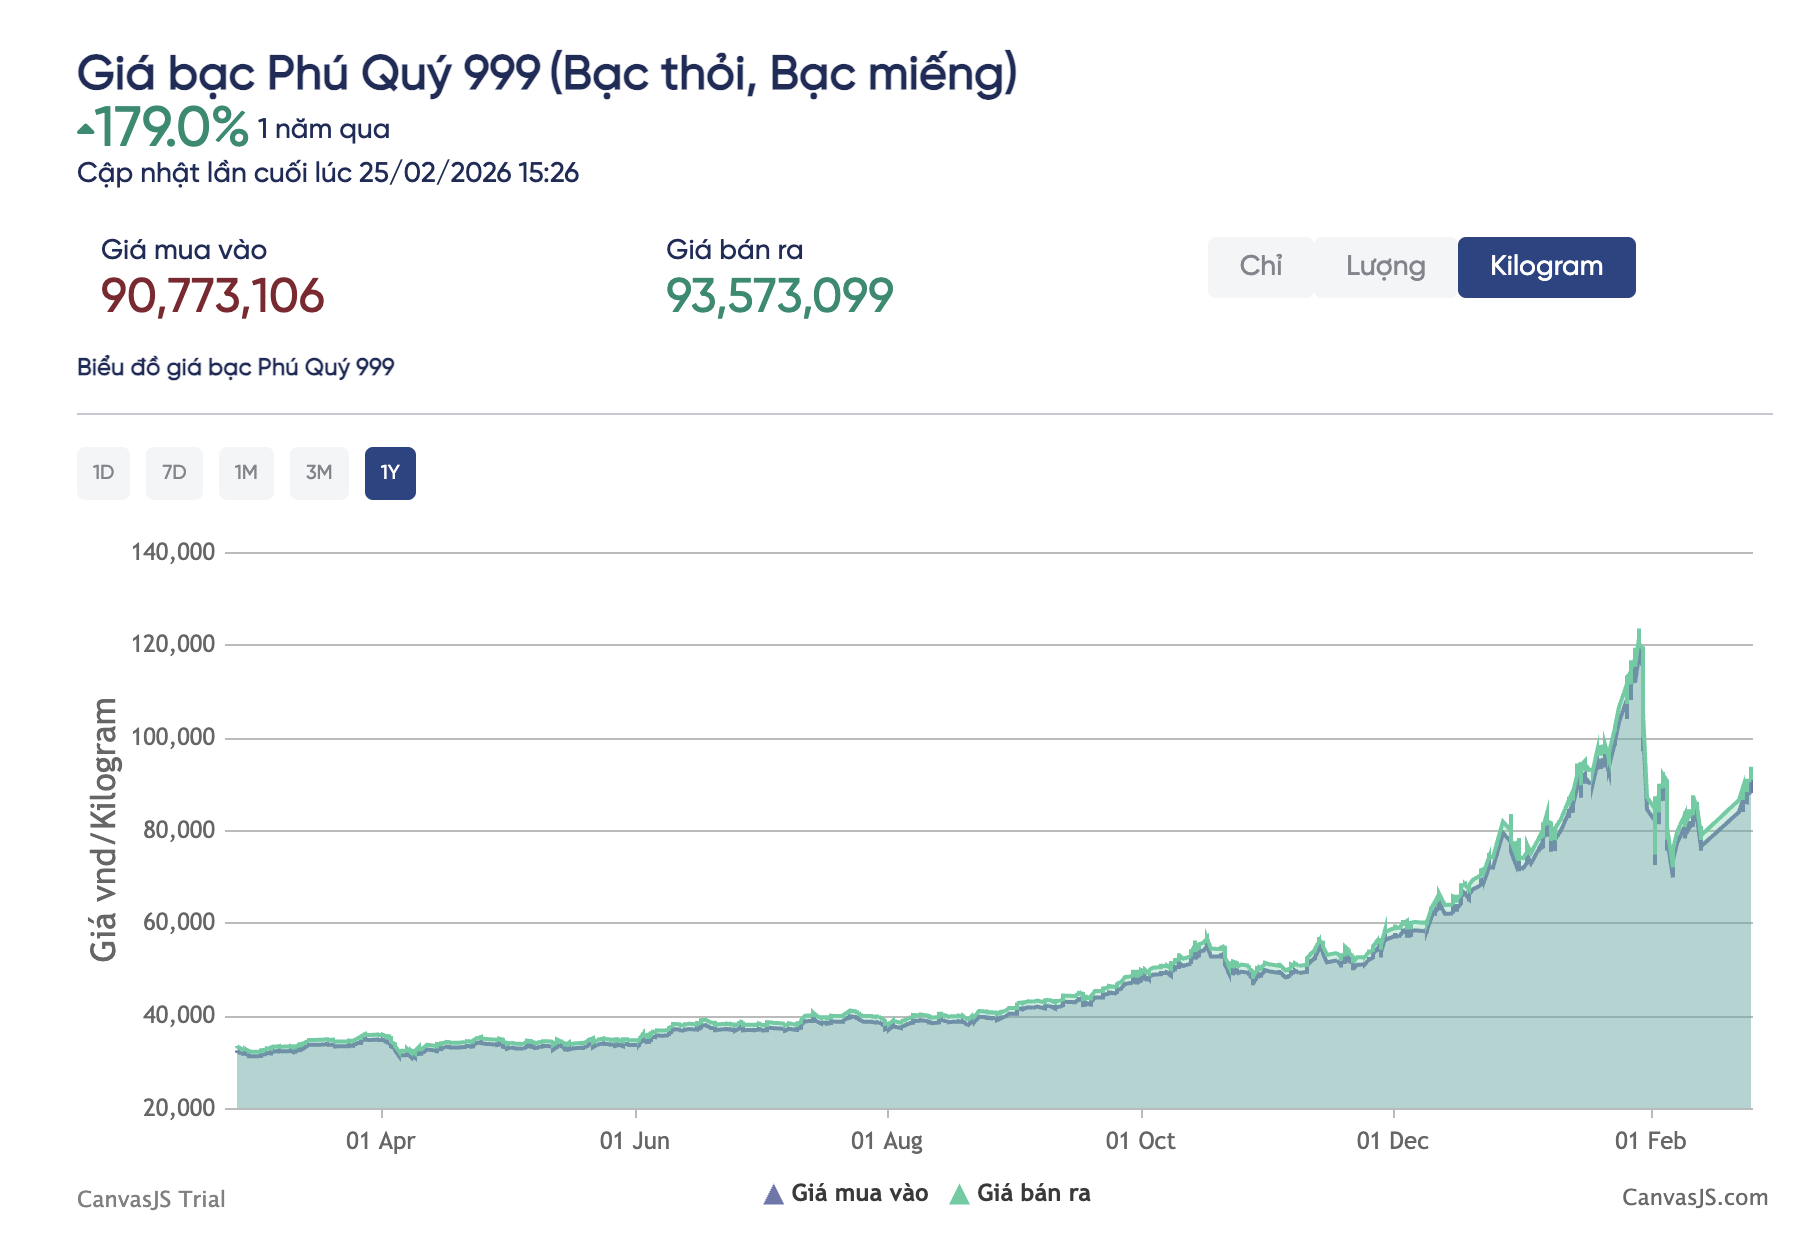Click the CanvasJS Trial link
The image size is (1814, 1234).
pyautogui.click(x=151, y=1199)
